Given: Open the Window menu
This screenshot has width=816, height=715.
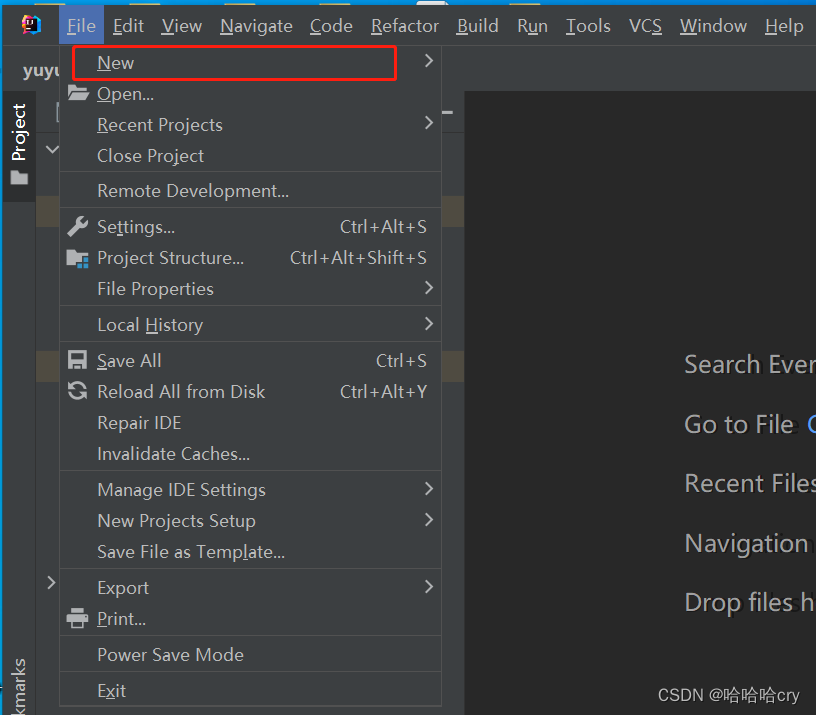Looking at the screenshot, I should [x=713, y=25].
